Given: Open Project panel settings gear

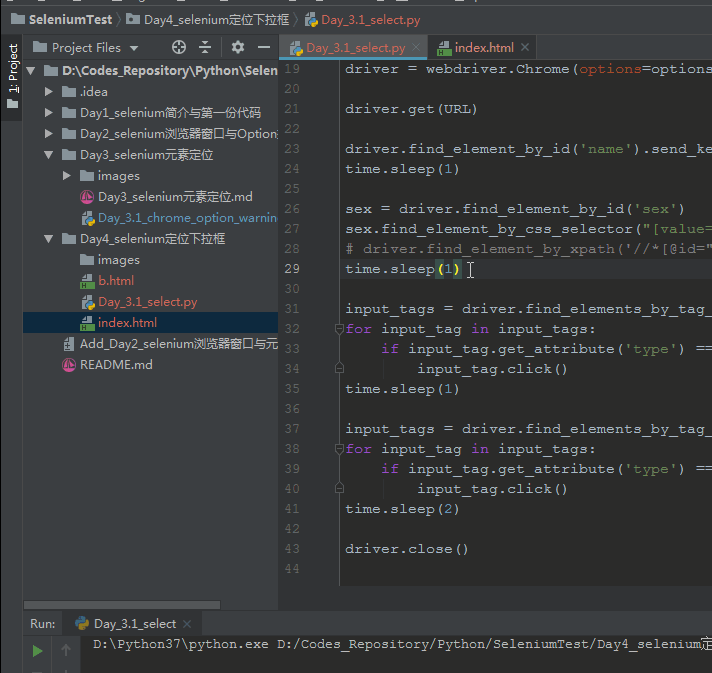Looking at the screenshot, I should (237, 47).
